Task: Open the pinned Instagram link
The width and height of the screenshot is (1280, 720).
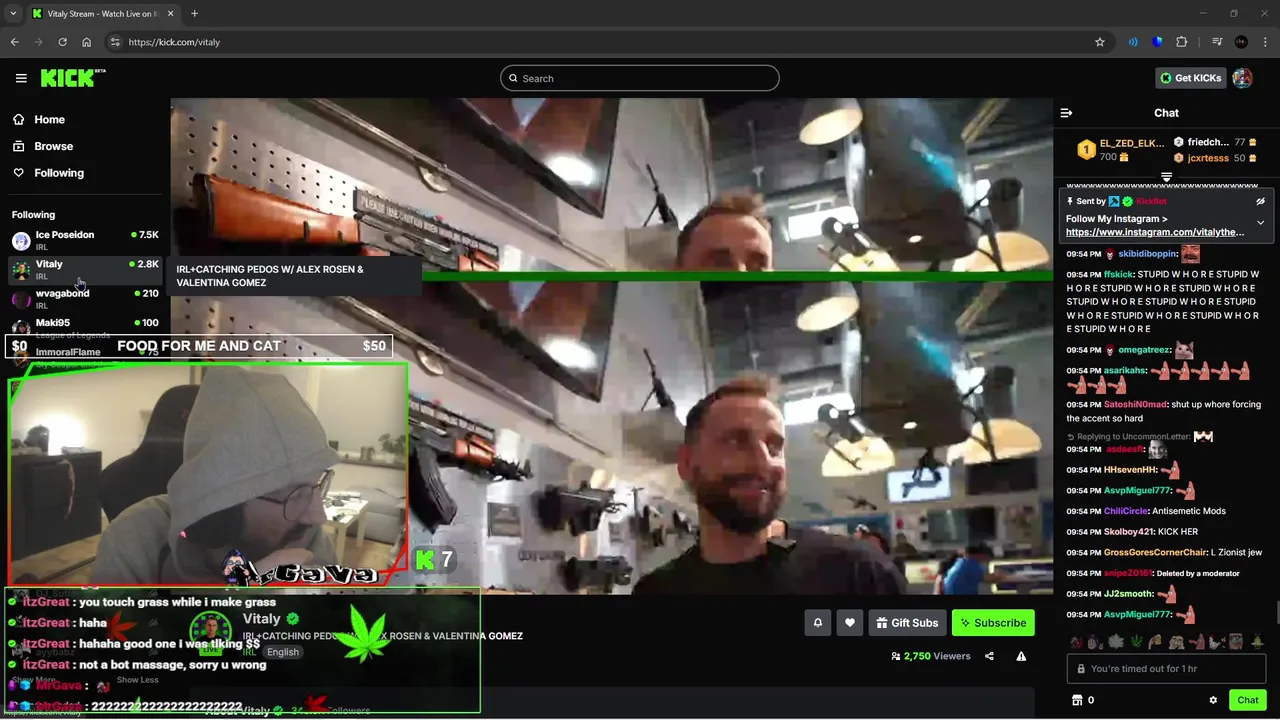Action: point(1155,232)
